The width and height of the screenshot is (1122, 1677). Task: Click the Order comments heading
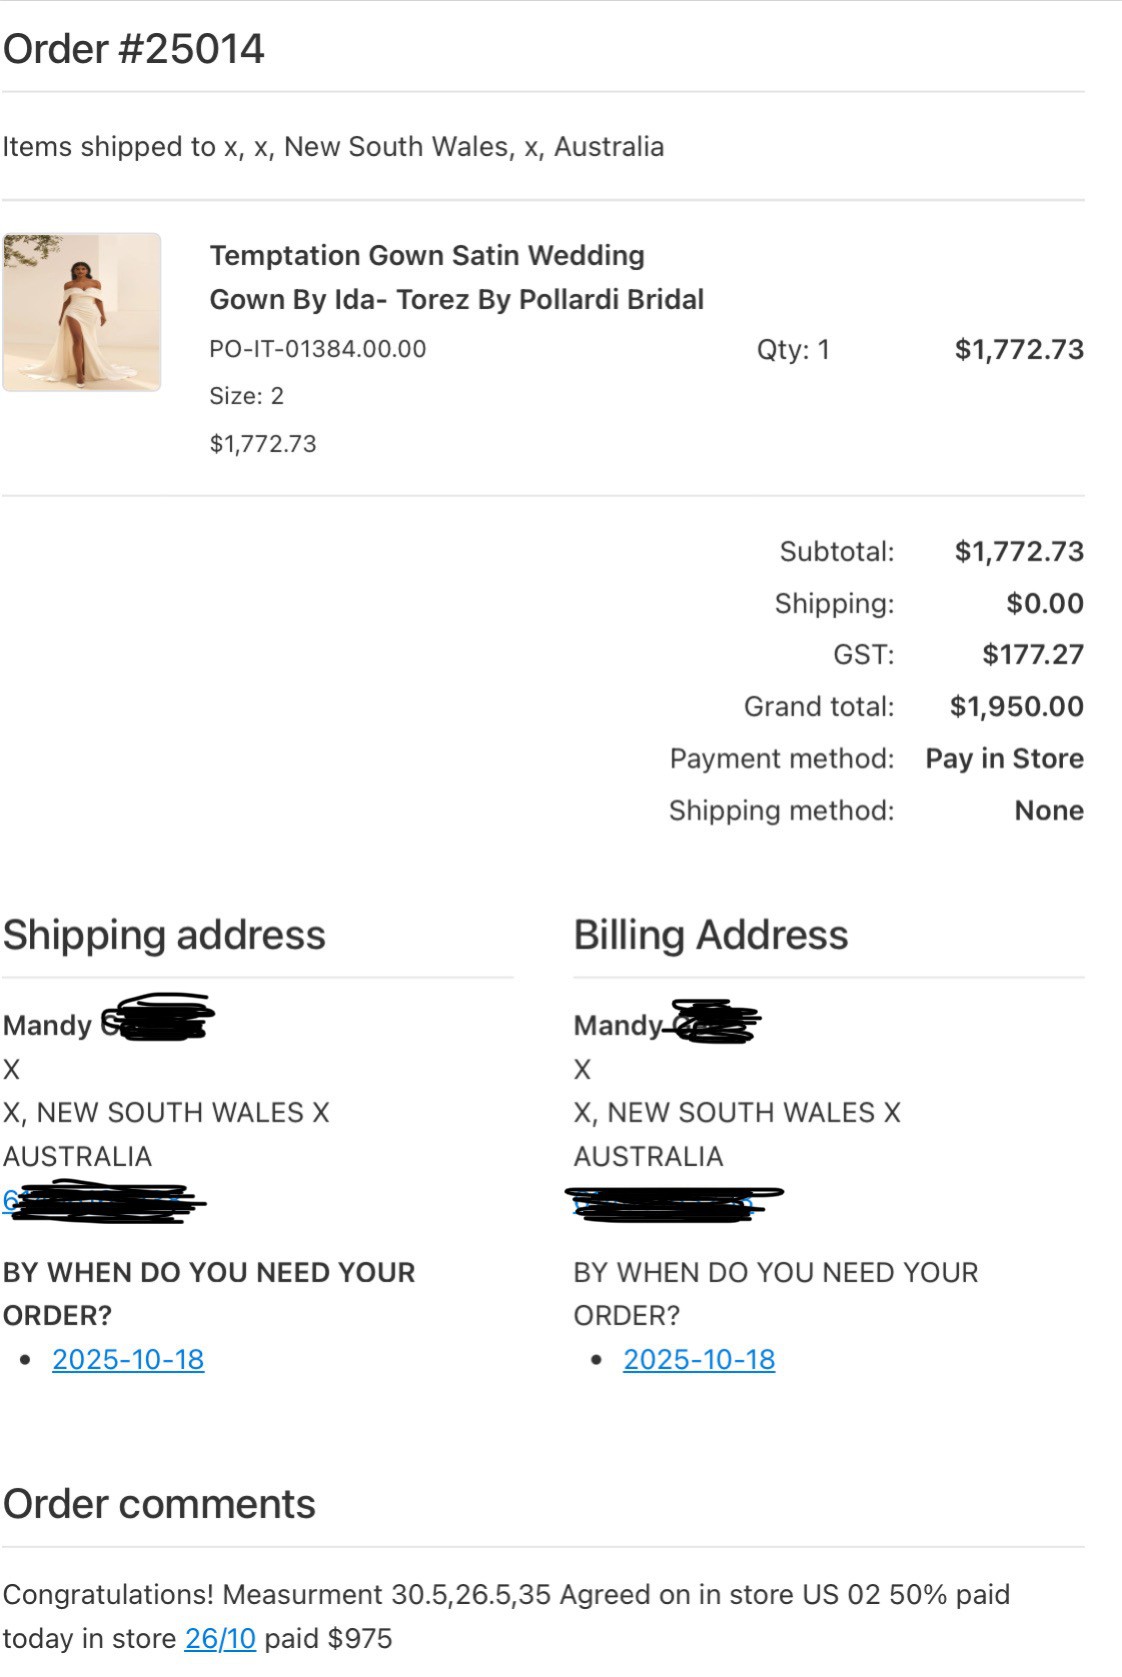[159, 1504]
